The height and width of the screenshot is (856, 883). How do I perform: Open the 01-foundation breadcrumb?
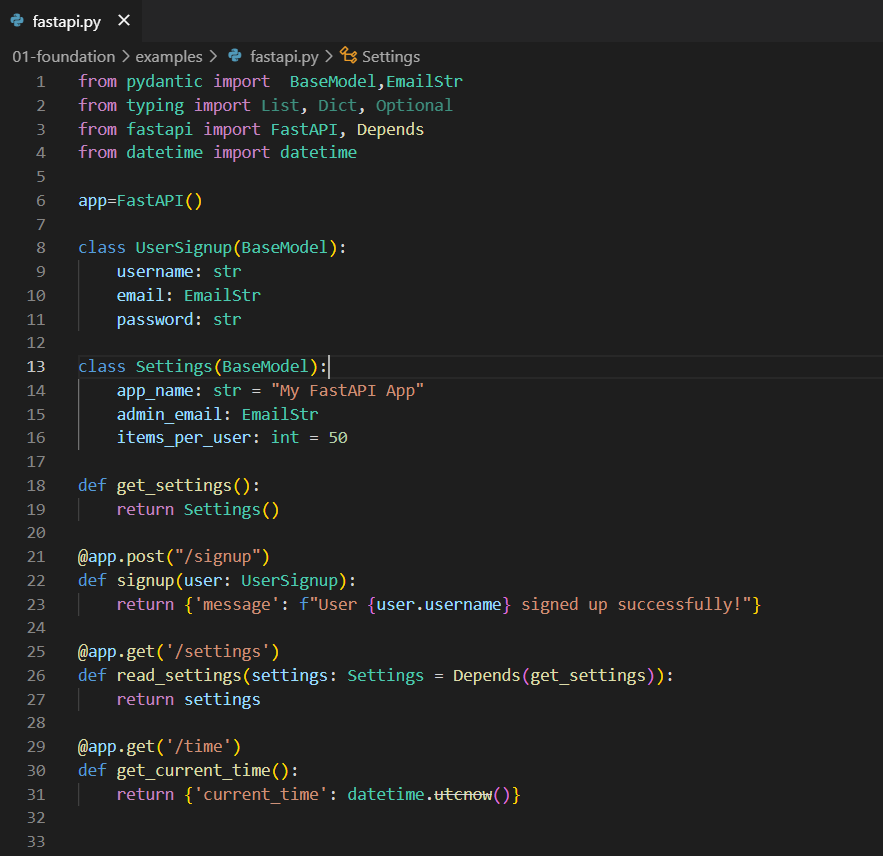pyautogui.click(x=64, y=57)
